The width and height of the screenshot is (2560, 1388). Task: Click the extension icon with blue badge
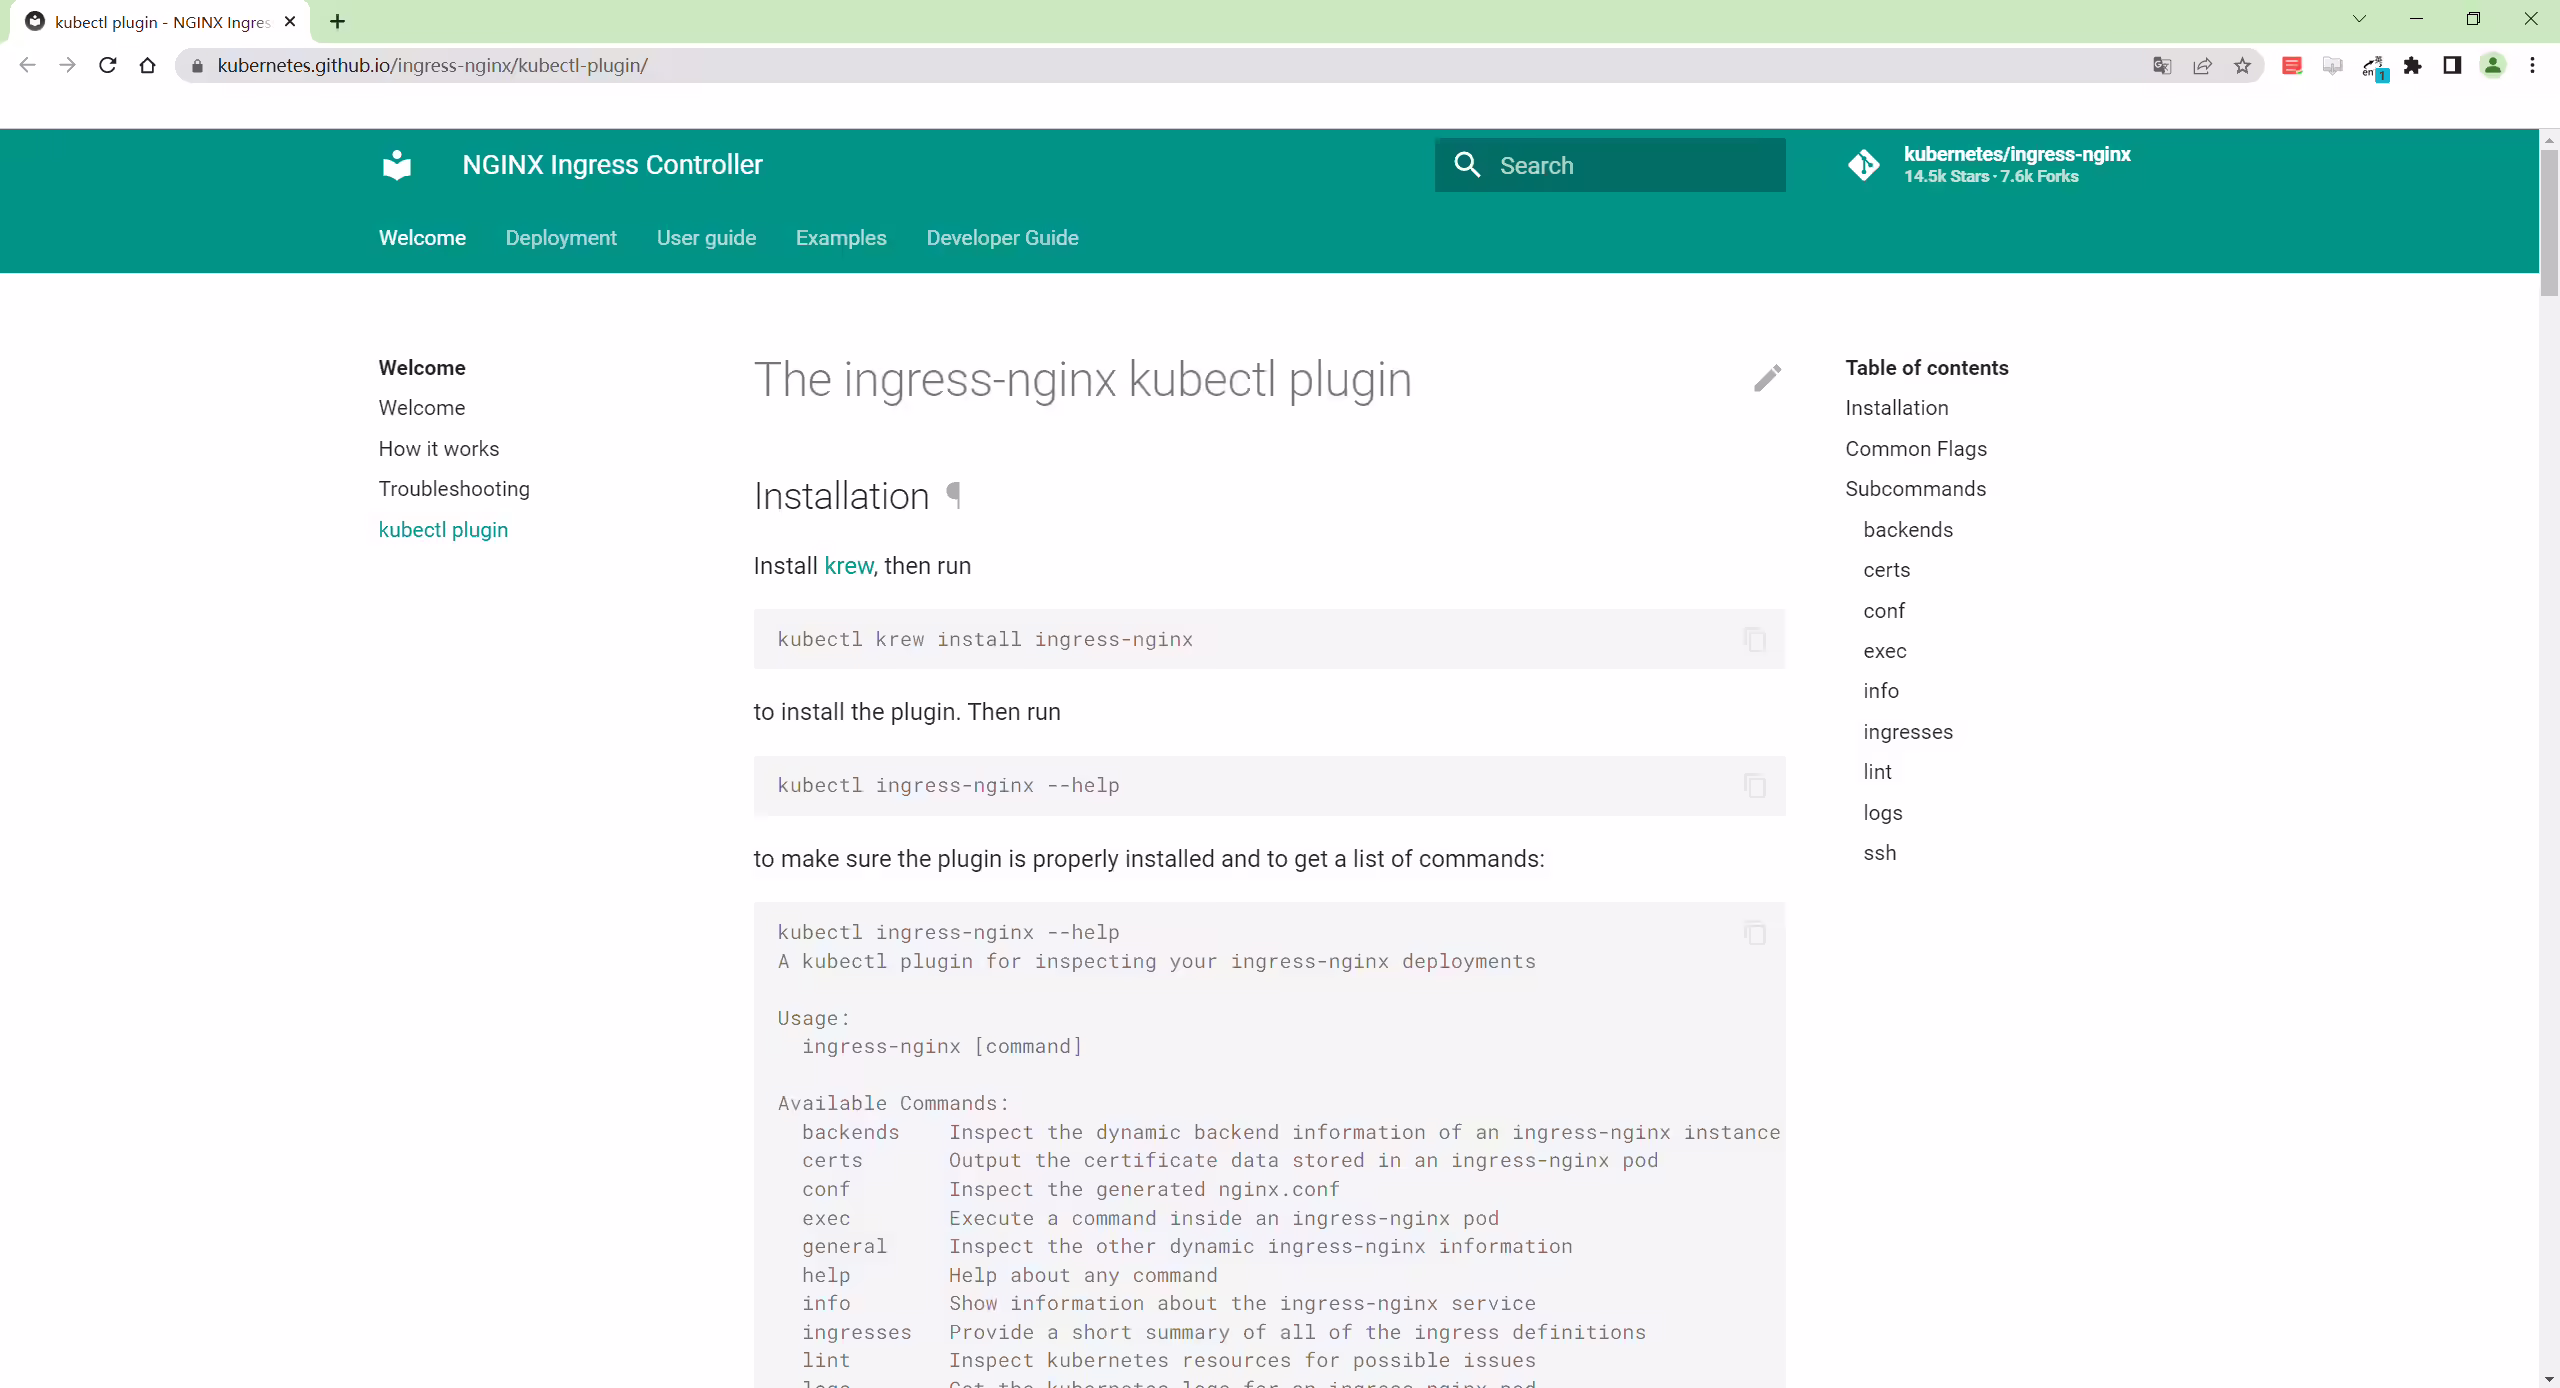pos(2374,67)
